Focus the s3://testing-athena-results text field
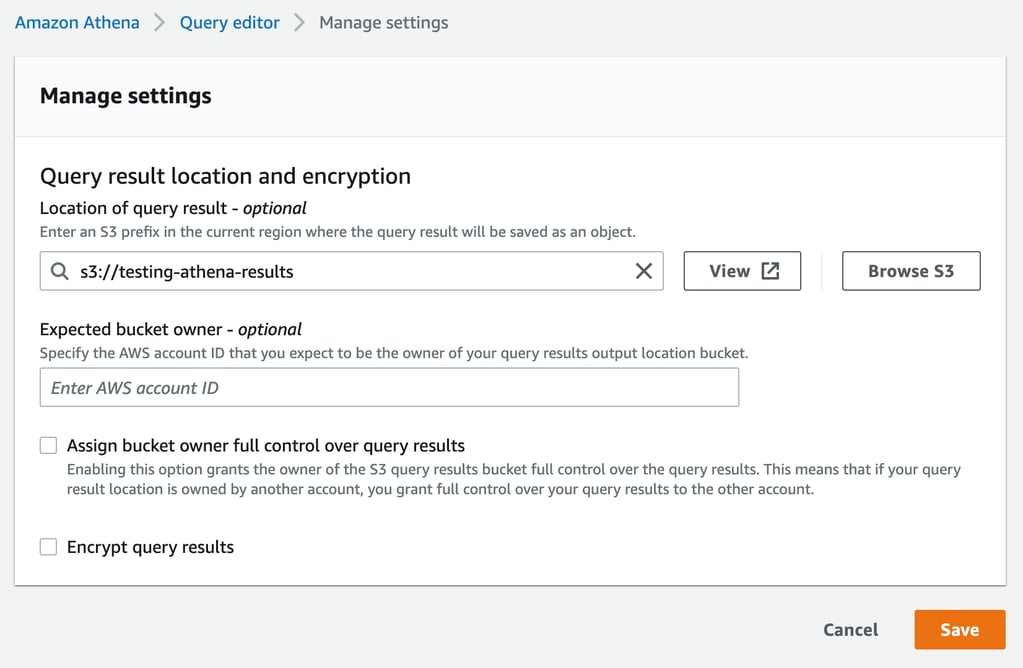This screenshot has width=1023, height=668. click(350, 271)
